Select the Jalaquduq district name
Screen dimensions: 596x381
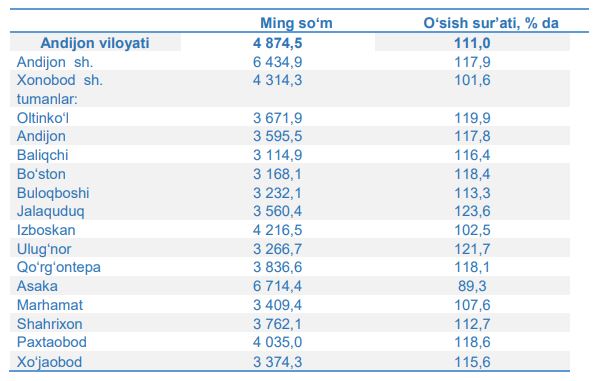pos(51,211)
